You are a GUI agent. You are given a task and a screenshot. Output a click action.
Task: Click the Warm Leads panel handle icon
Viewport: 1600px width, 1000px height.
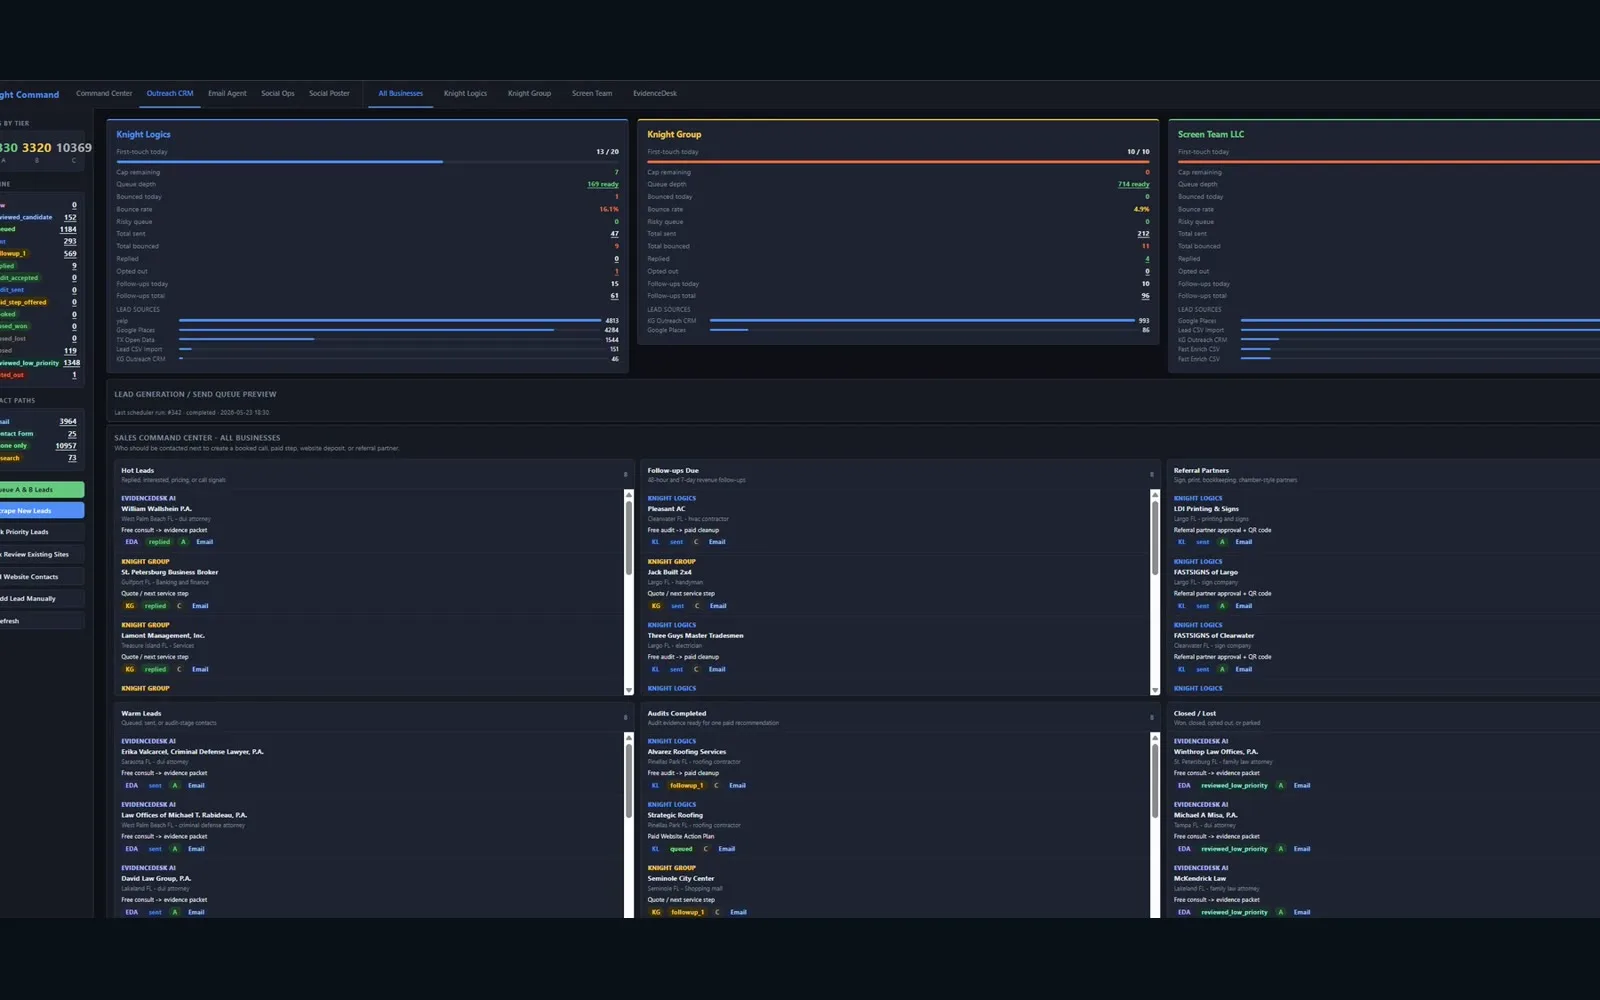click(x=626, y=718)
